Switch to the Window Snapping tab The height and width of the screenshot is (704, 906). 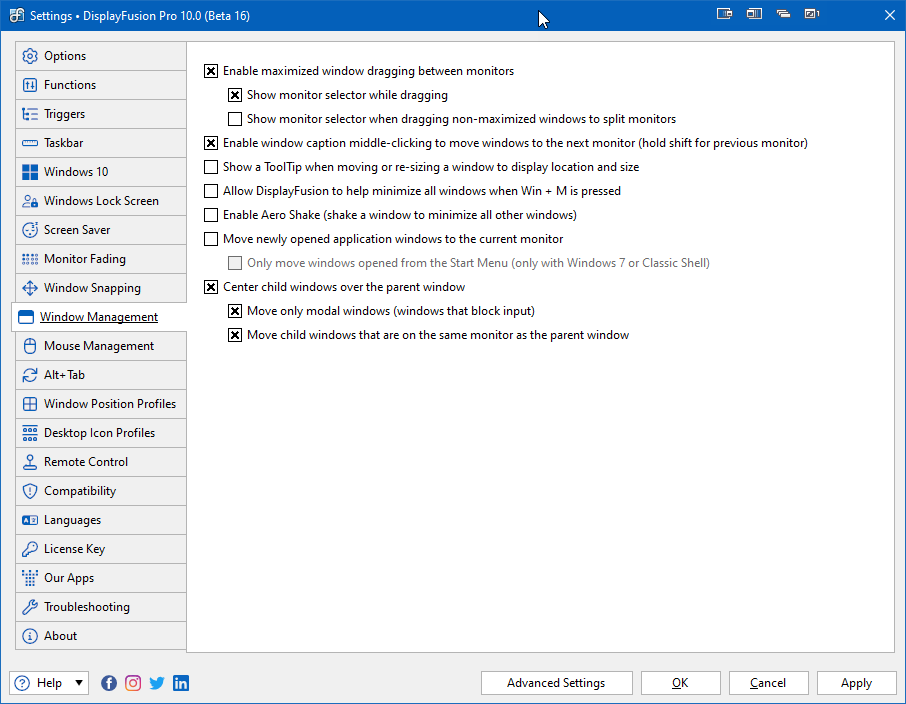pyautogui.click(x=92, y=288)
